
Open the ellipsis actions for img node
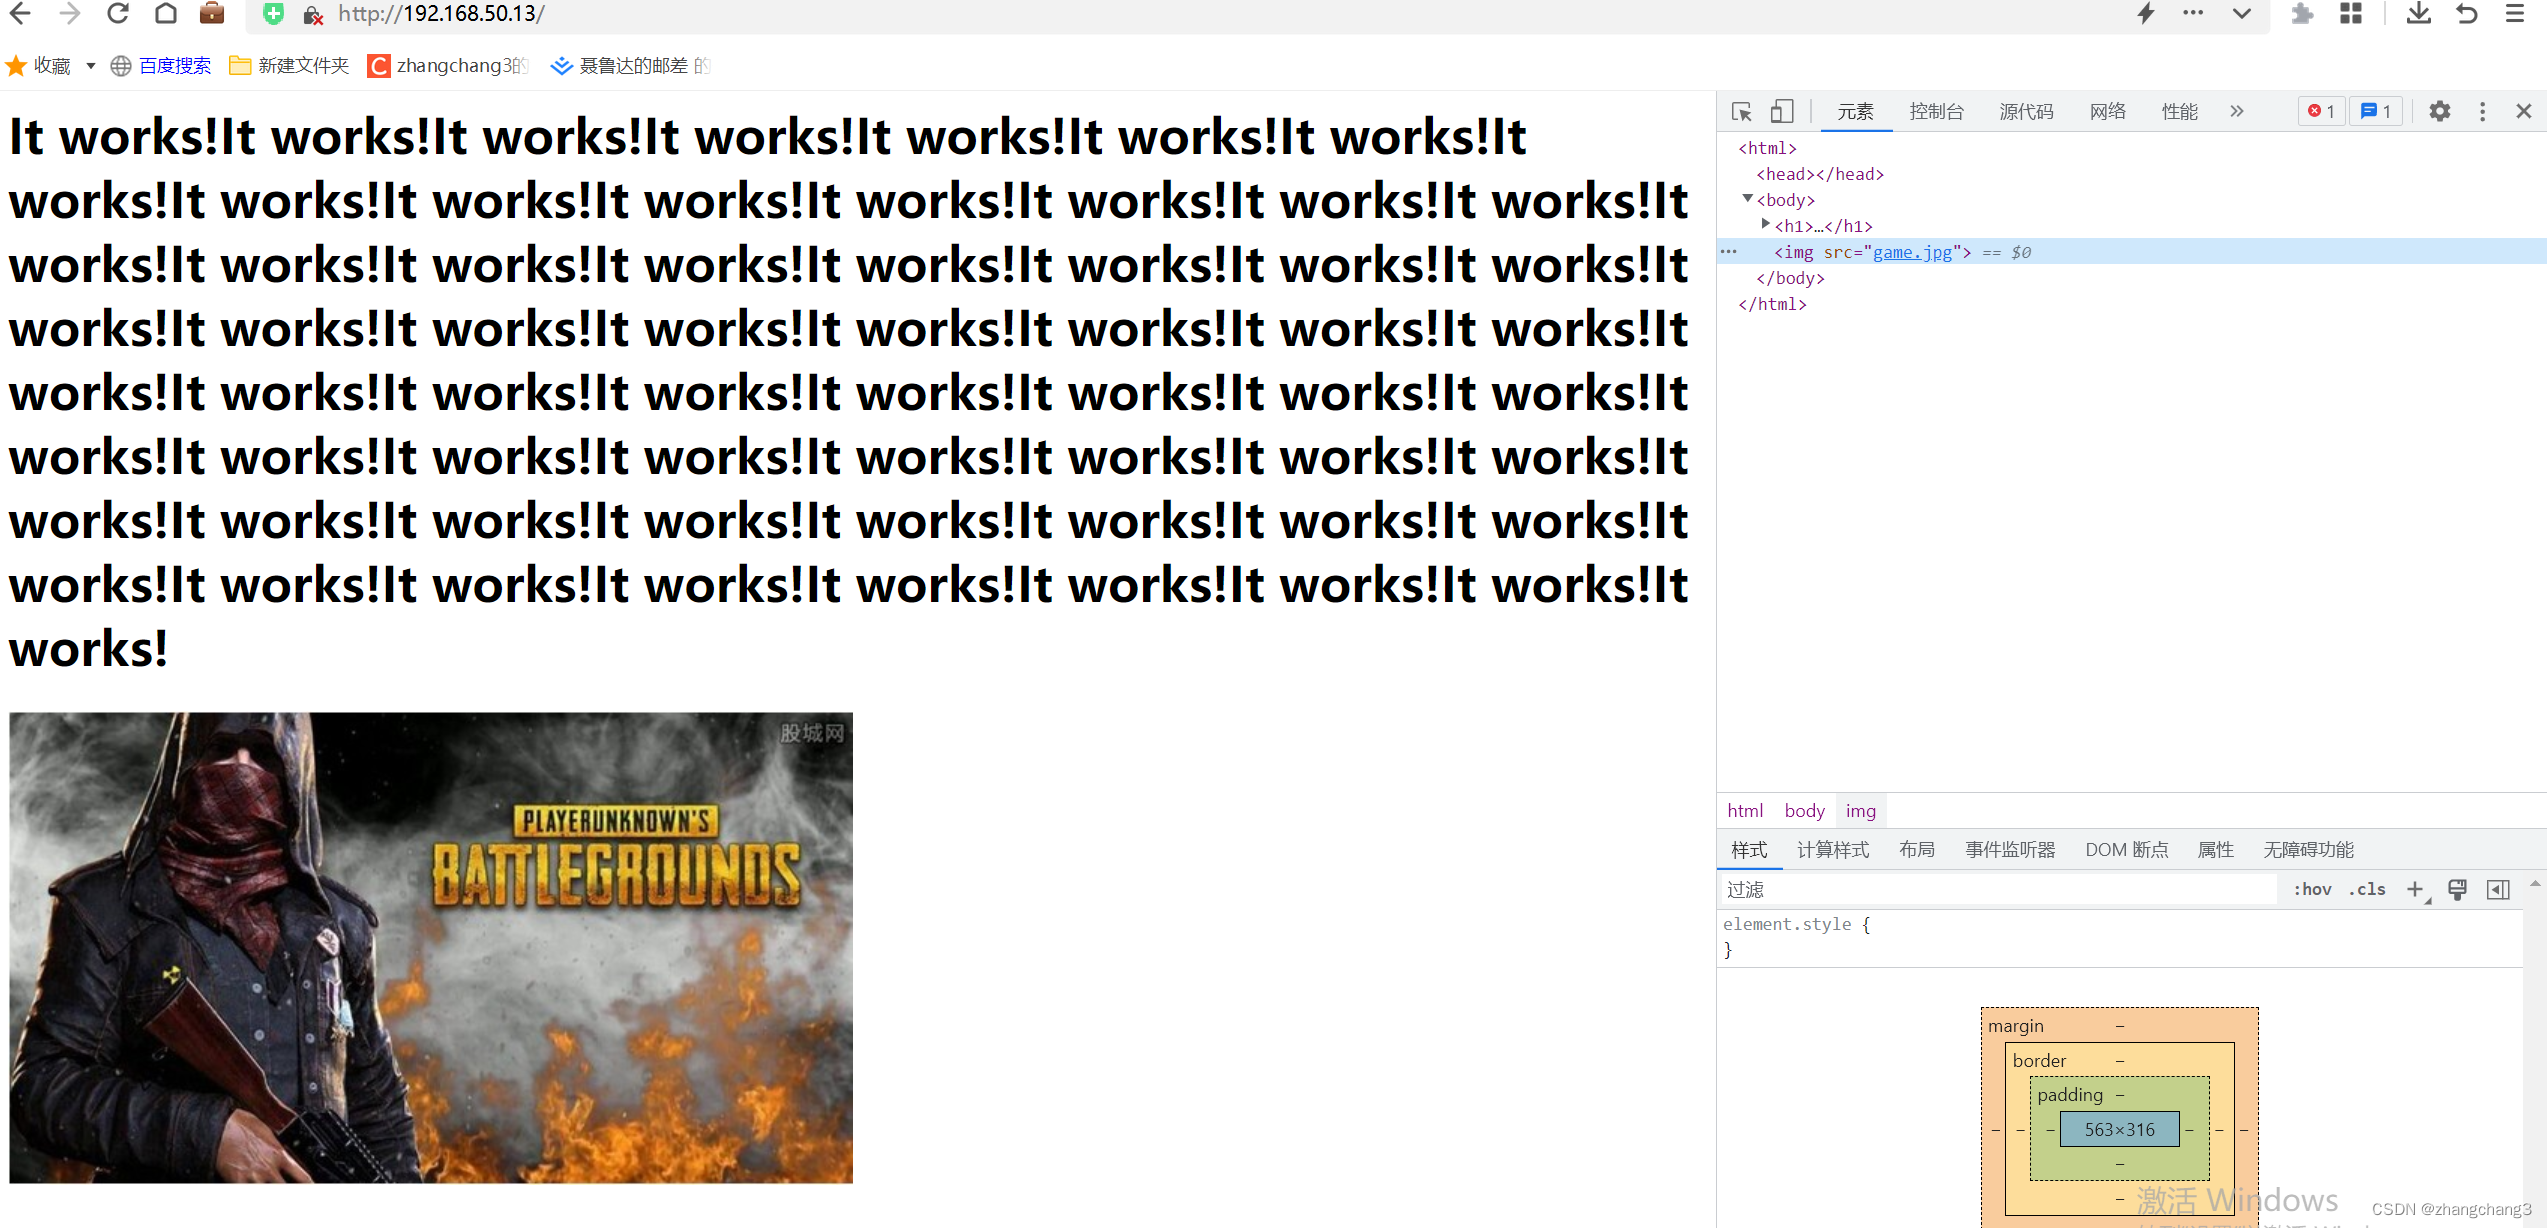pos(1729,252)
